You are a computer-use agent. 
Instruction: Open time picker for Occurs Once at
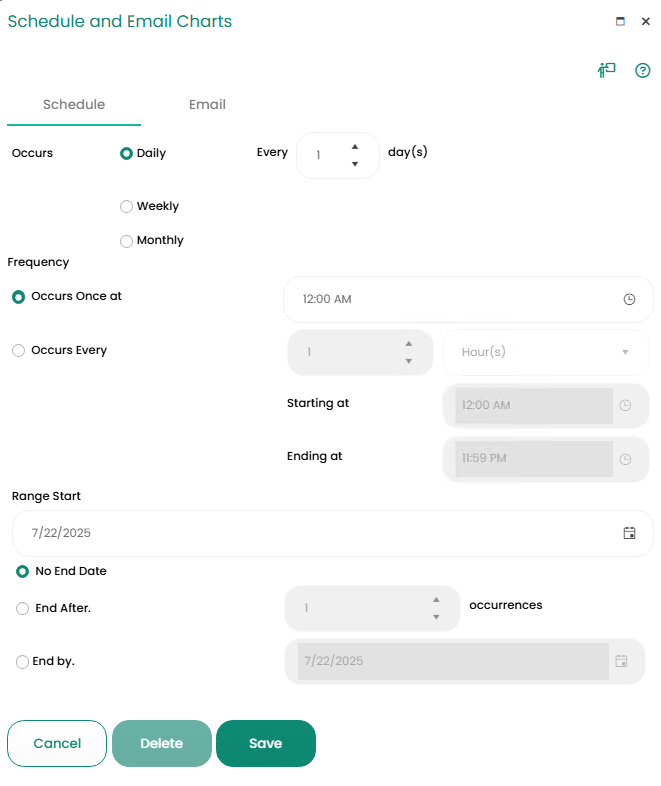[x=629, y=299]
